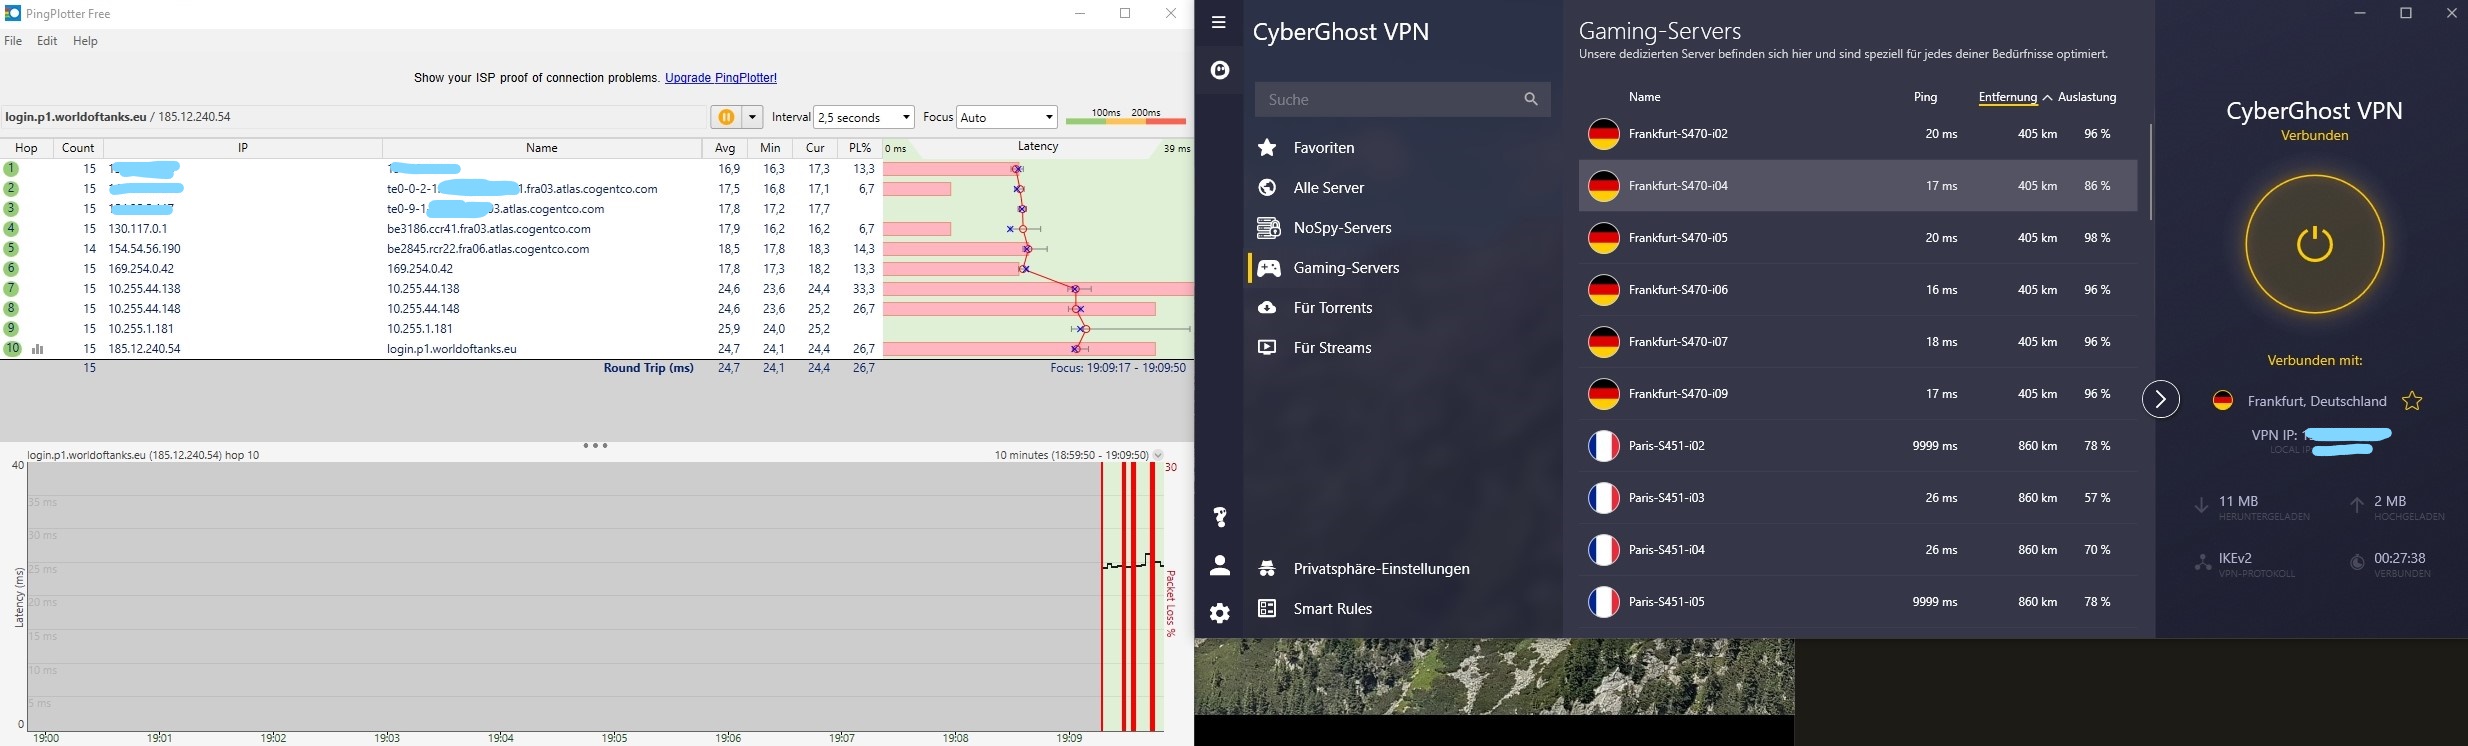Sort by the Hop column header
The width and height of the screenshot is (2468, 746).
(x=27, y=148)
